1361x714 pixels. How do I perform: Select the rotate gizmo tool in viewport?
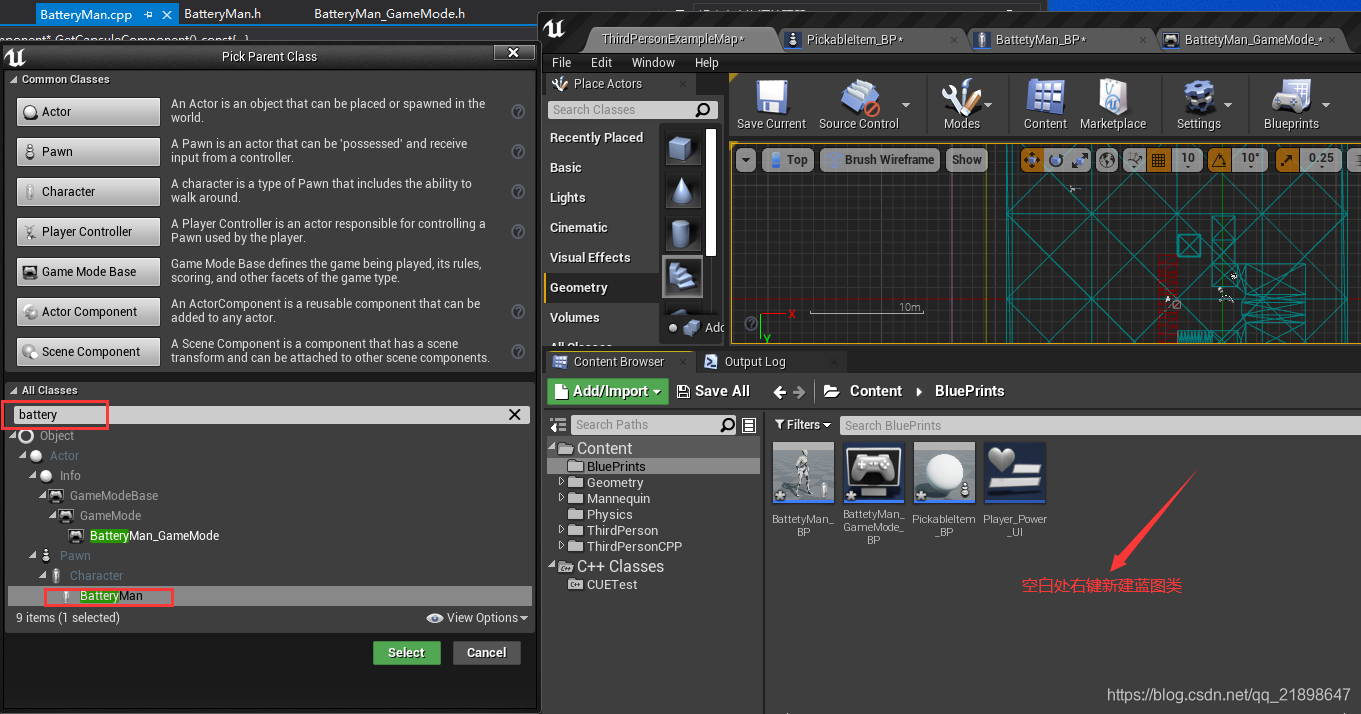1057,159
